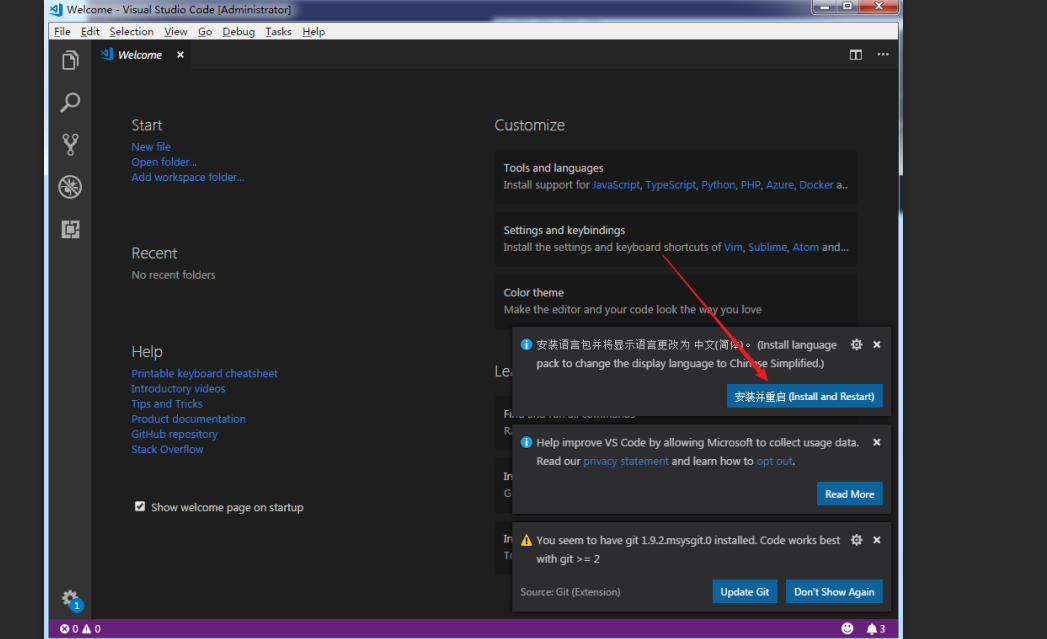Click the Docker support link

pyautogui.click(x=816, y=185)
